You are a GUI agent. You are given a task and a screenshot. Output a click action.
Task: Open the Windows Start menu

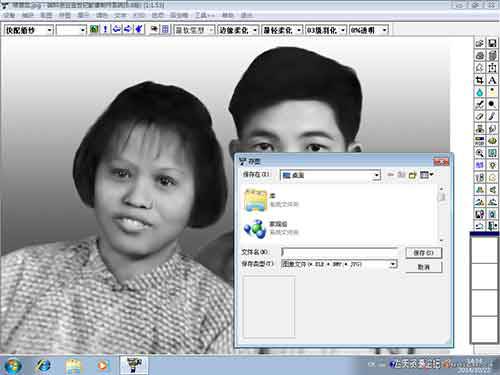pyautogui.click(x=13, y=366)
